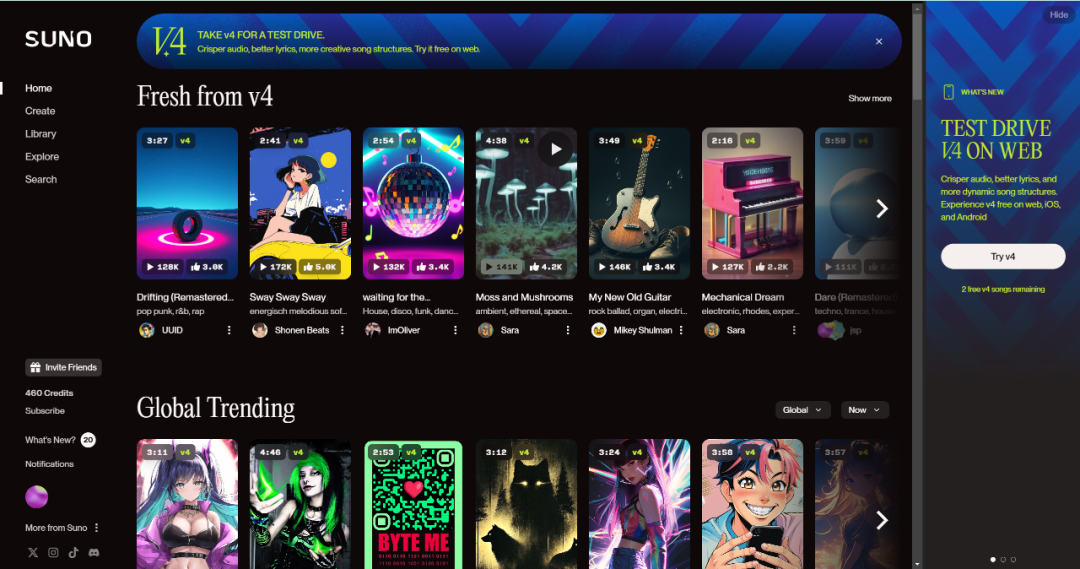Go to Home in sidebar
The width and height of the screenshot is (1080, 569).
[x=39, y=88]
